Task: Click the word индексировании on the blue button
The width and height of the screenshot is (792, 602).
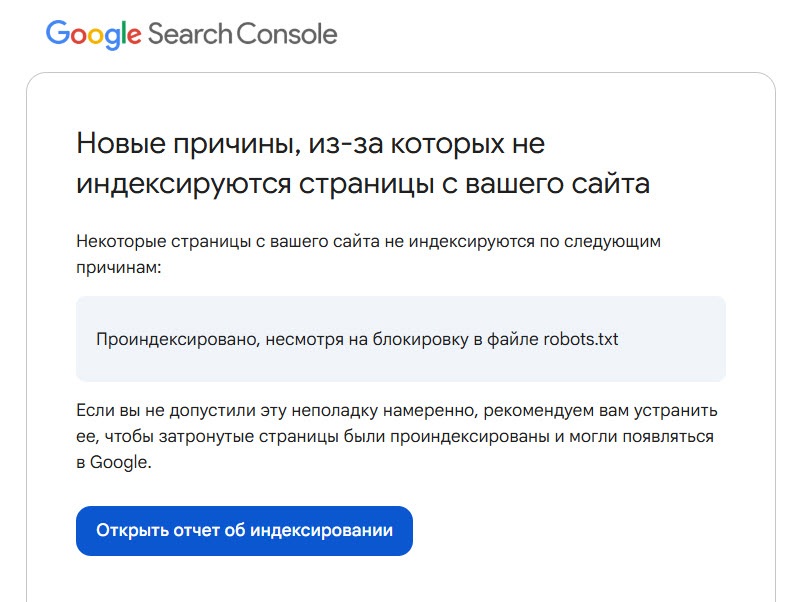Action: tap(321, 531)
